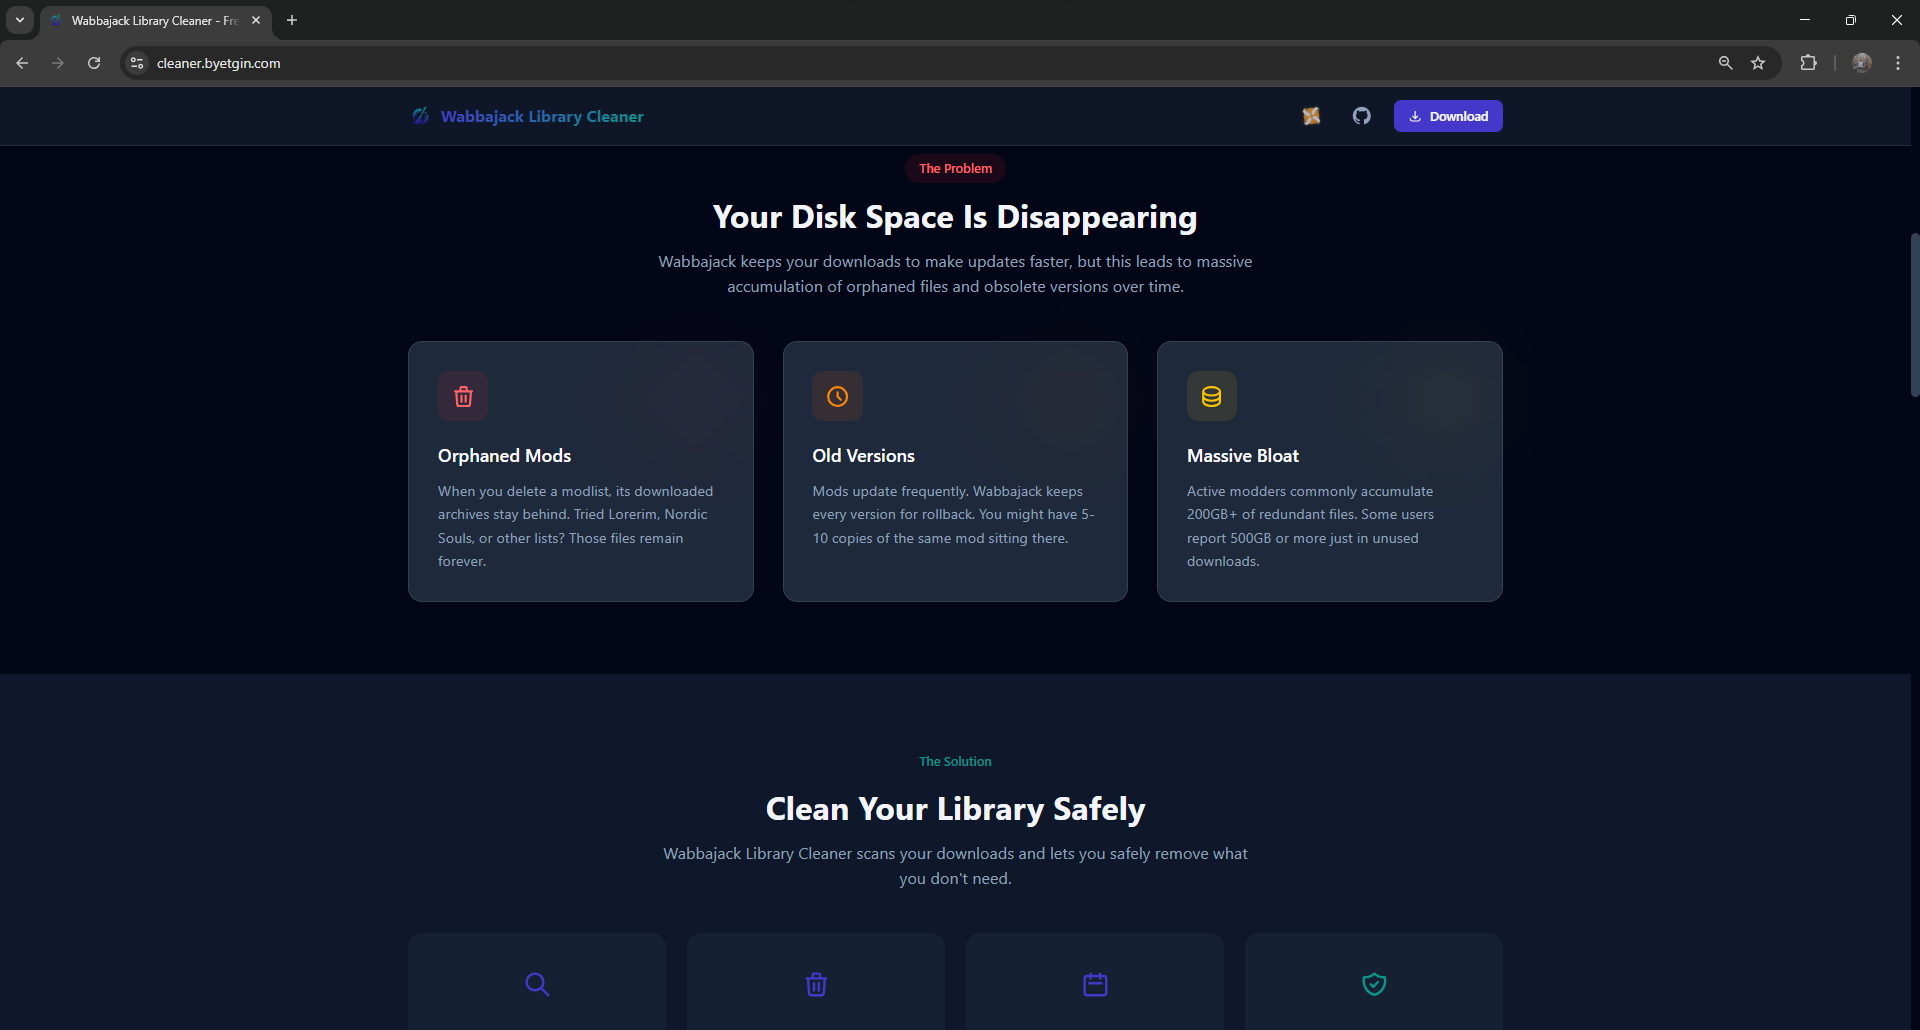Bookmark this page with the star
This screenshot has height=1030, width=1920.
pos(1758,63)
